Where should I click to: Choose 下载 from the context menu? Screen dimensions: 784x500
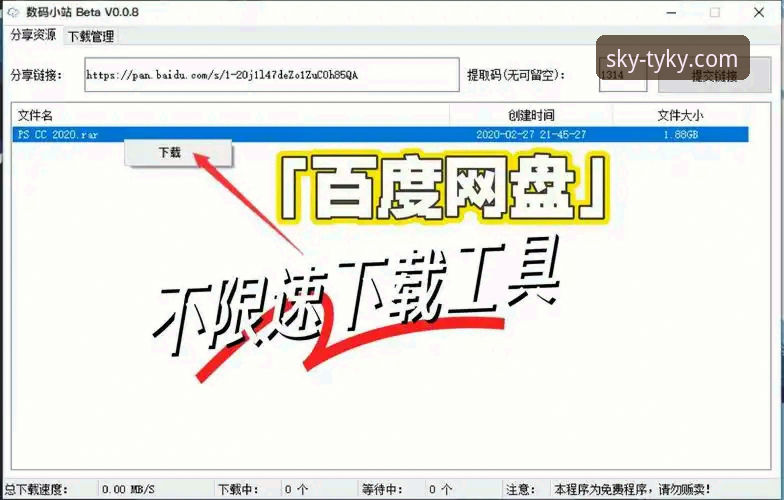(x=178, y=152)
